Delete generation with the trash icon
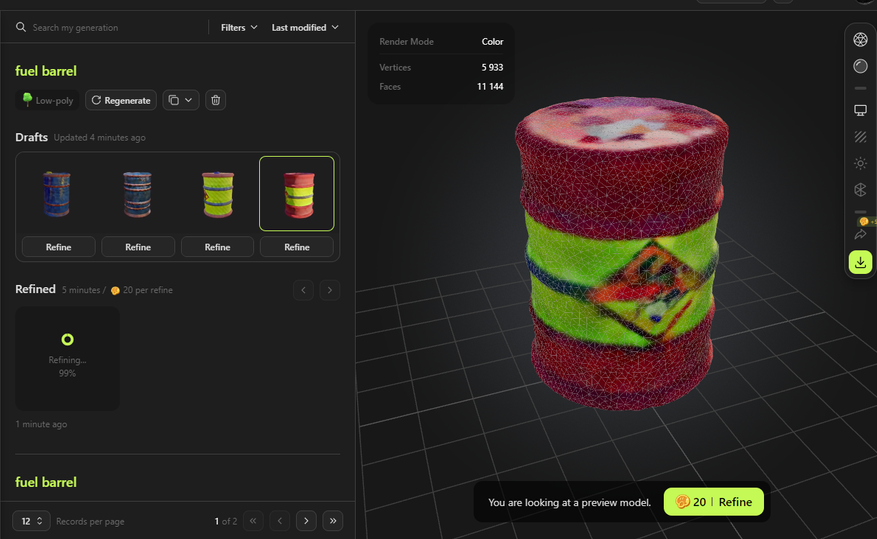Viewport: 877px width, 539px height. (217, 100)
